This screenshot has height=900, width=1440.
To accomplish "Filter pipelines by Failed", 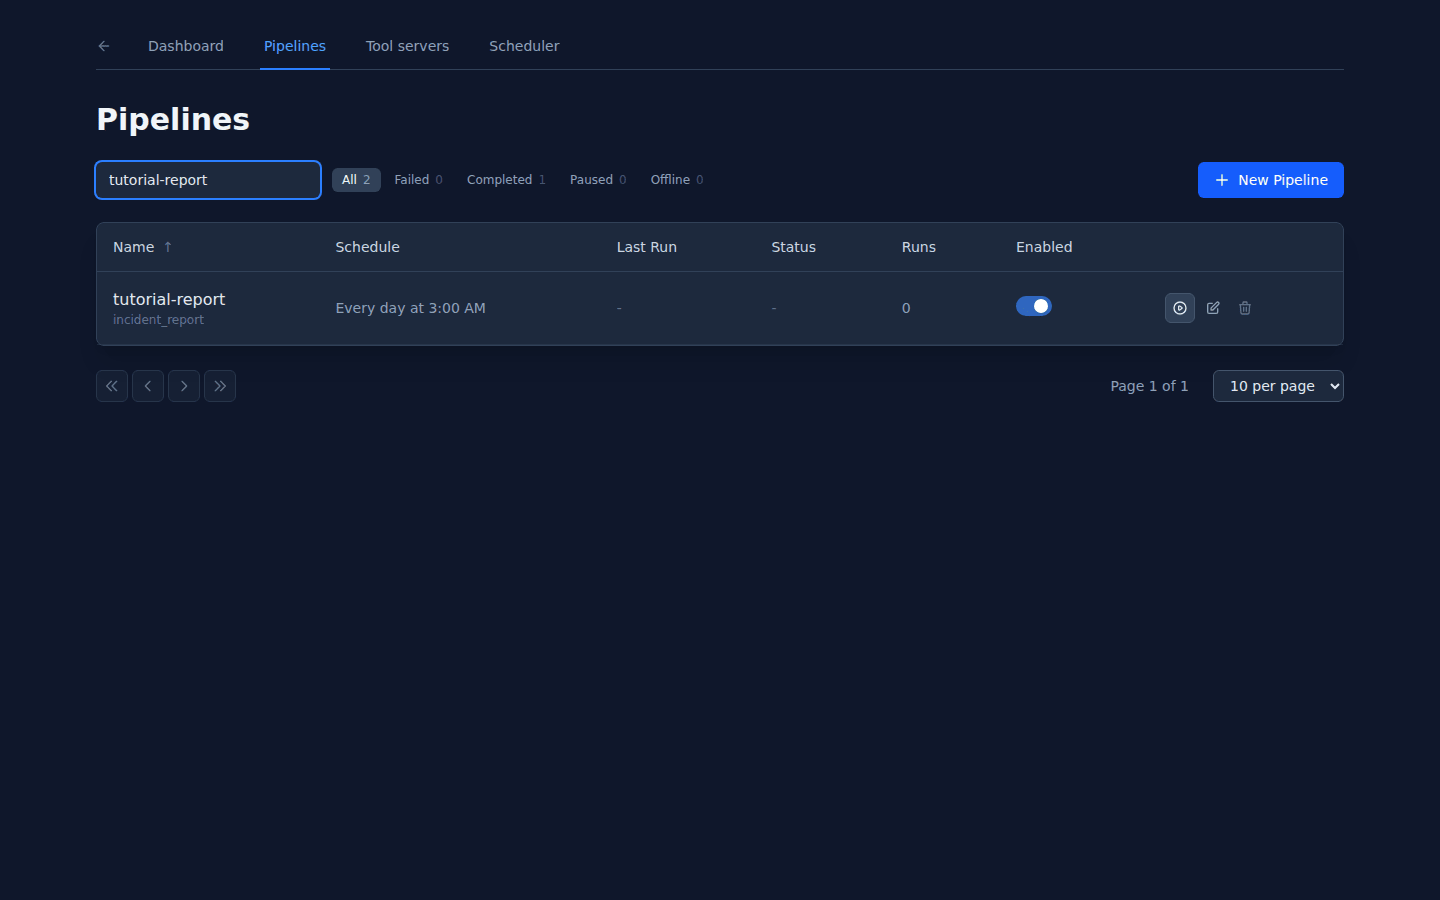I will [x=418, y=180].
